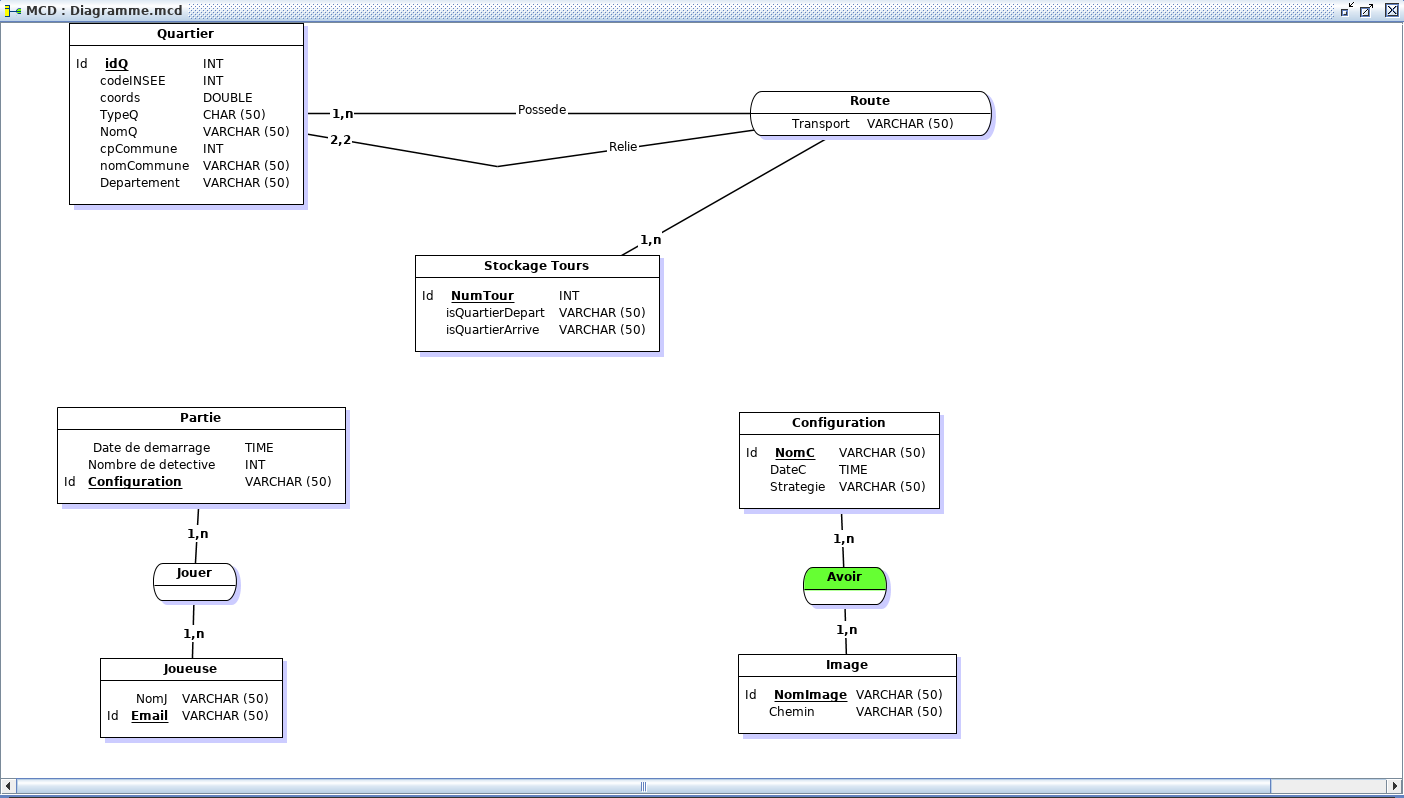Close the Diagramme.mcd internal window
1404x798 pixels.
[x=1391, y=10]
